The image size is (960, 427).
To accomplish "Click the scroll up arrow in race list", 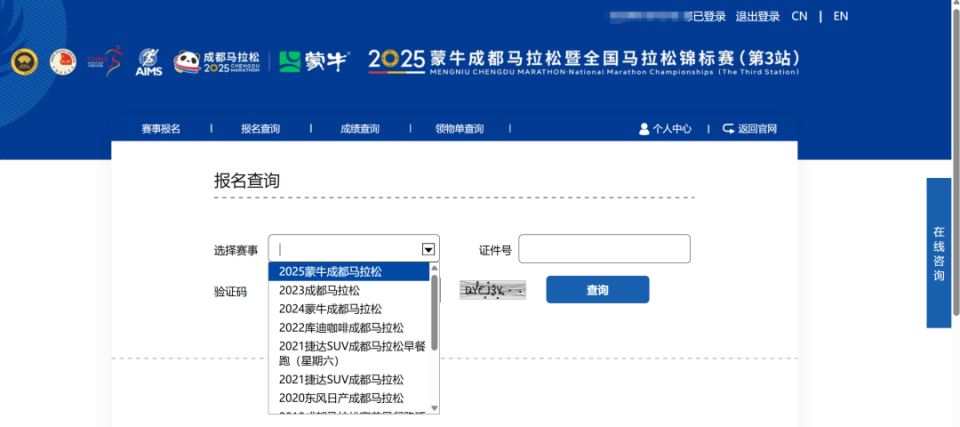I will [x=435, y=268].
